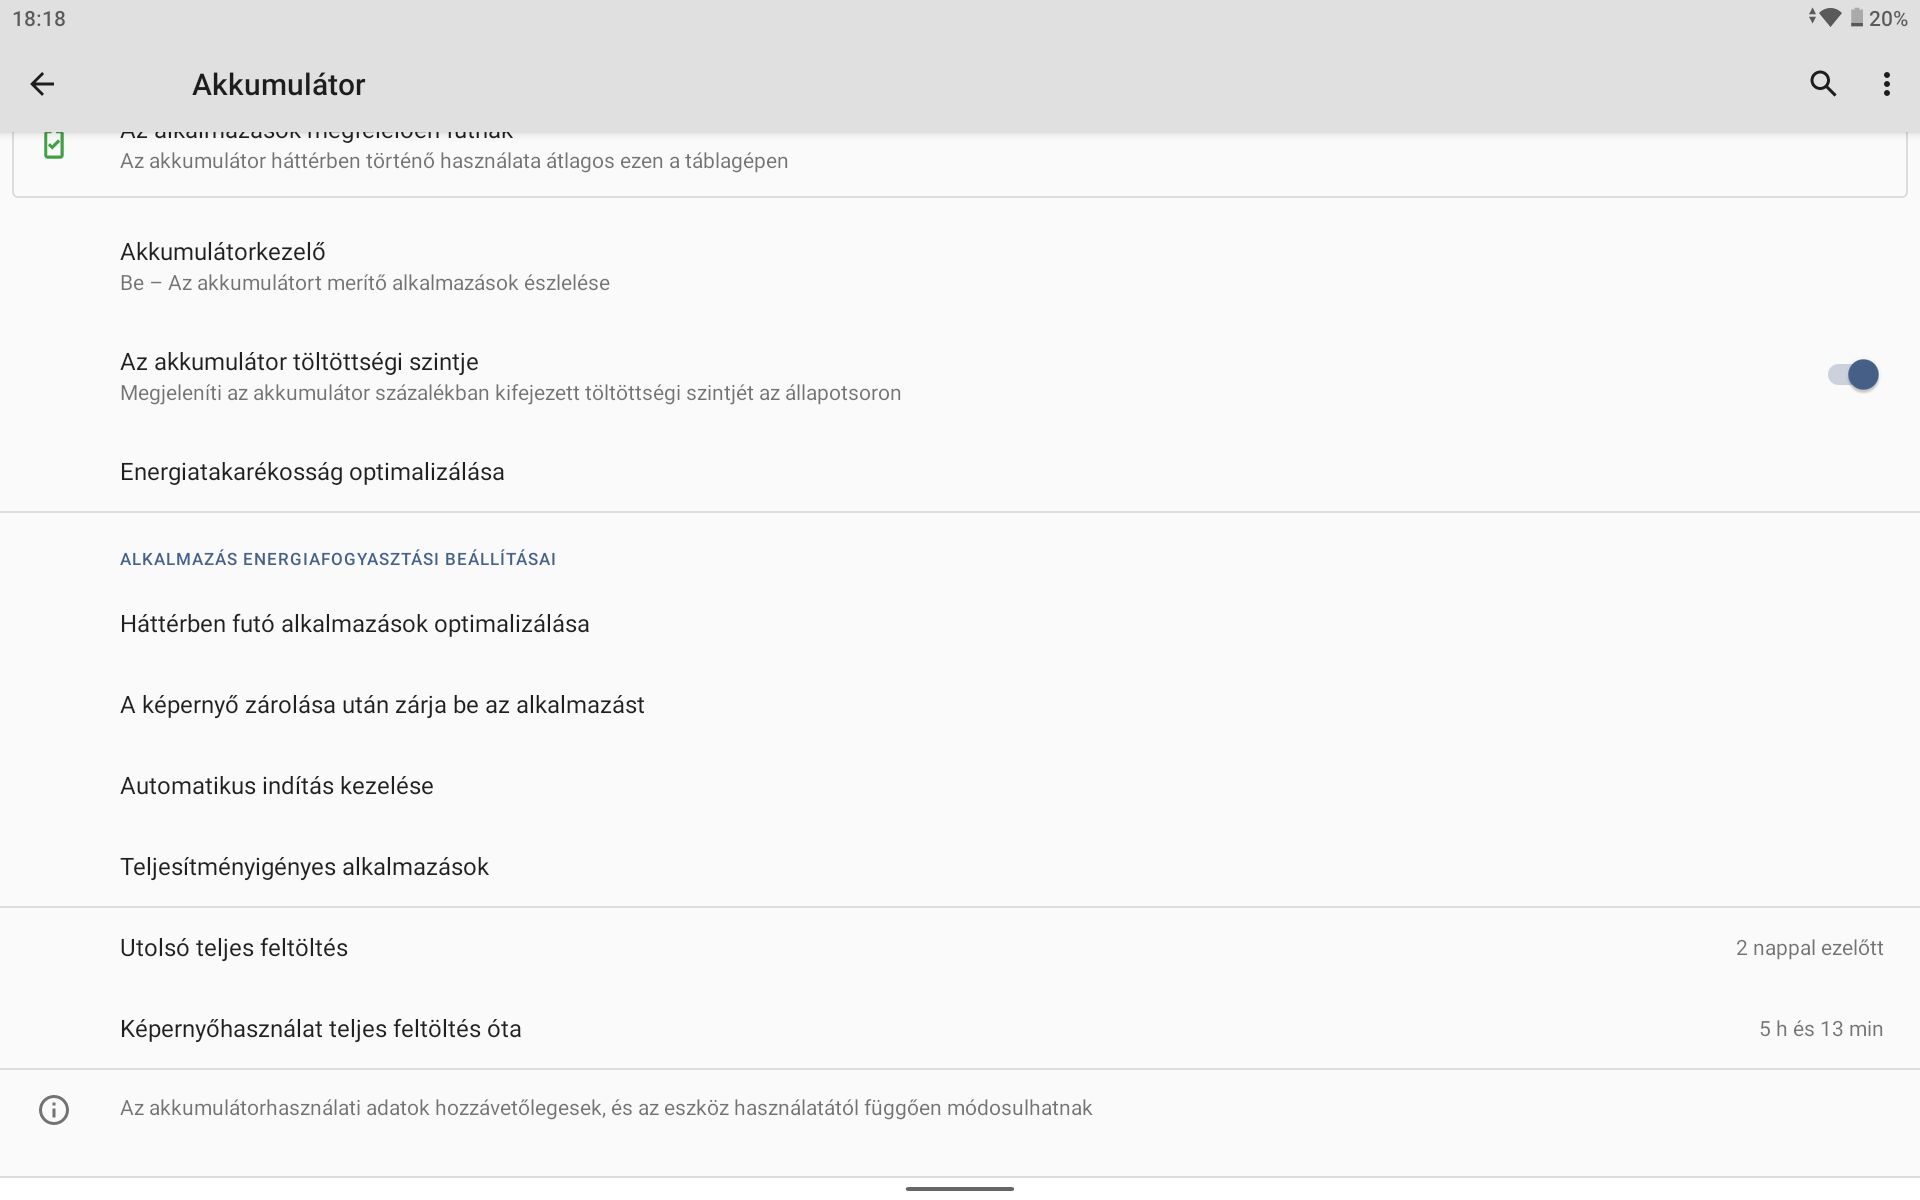The width and height of the screenshot is (1920, 1200).
Task: Open Teljesítményigényes alkalmazások
Action: coord(960,867)
